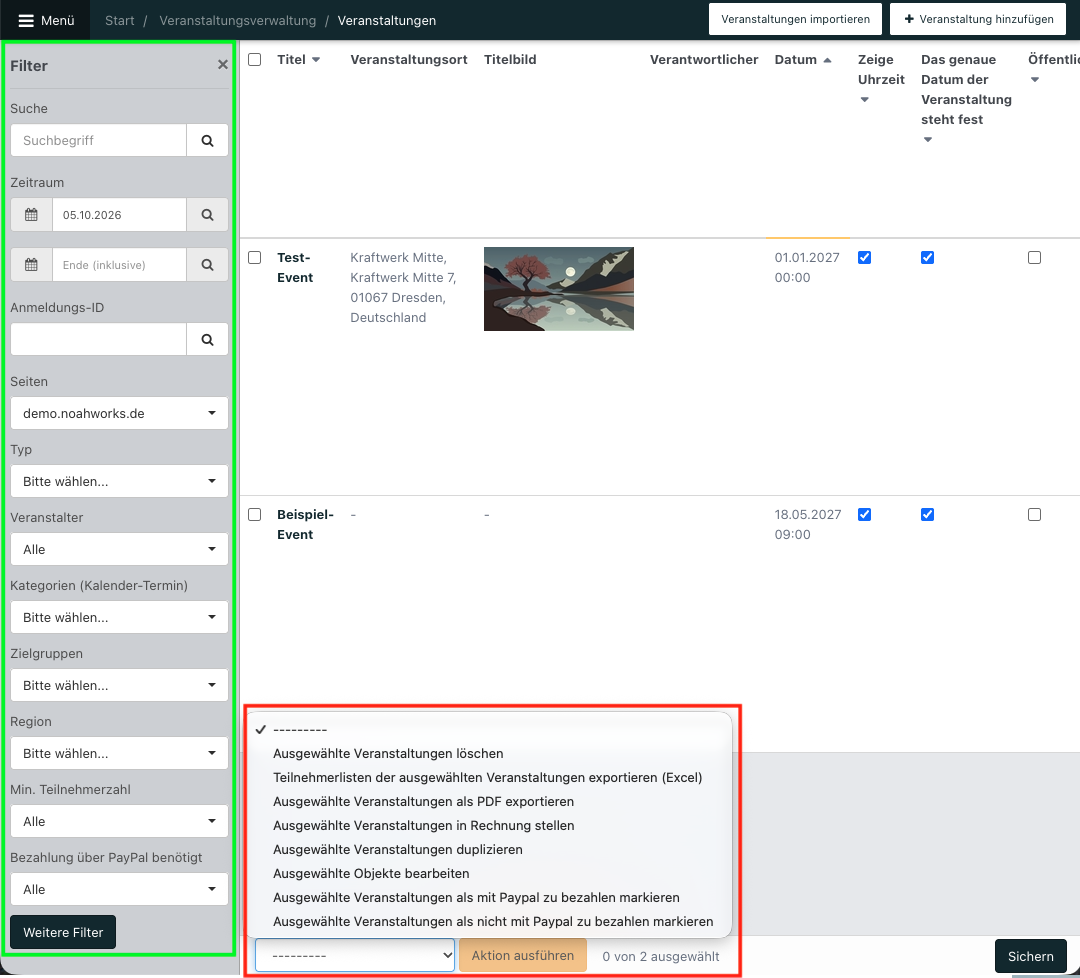Viewport: 1080px width, 978px height.
Task: Toggle Zeige Uhrzeit checkbox for Test-Event
Action: (864, 258)
